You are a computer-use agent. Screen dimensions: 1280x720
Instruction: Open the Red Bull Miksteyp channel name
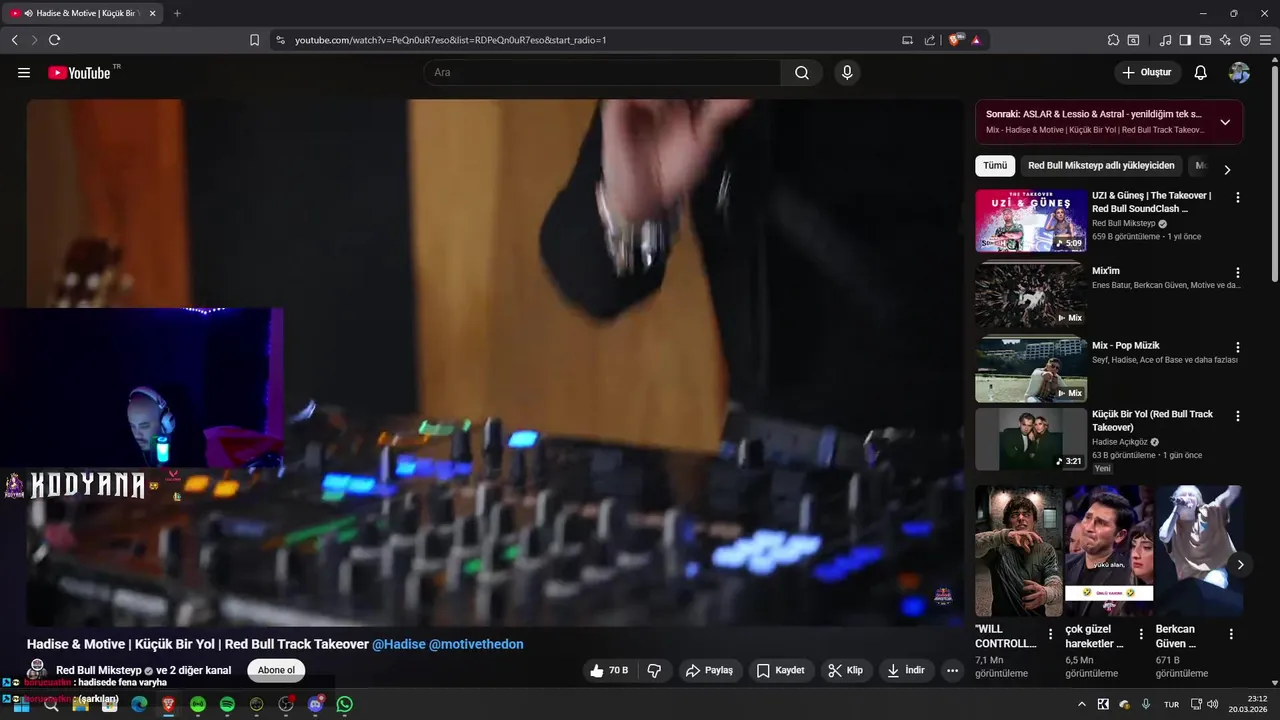click(x=99, y=670)
